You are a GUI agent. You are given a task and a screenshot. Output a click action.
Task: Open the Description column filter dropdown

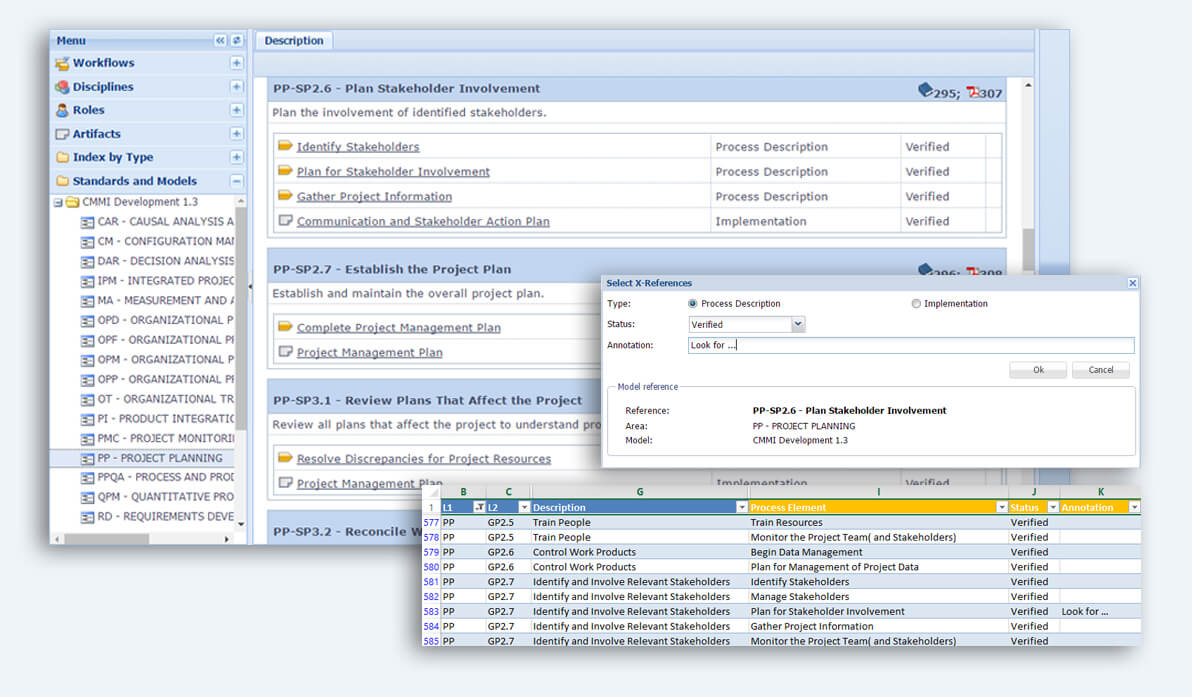(x=741, y=507)
